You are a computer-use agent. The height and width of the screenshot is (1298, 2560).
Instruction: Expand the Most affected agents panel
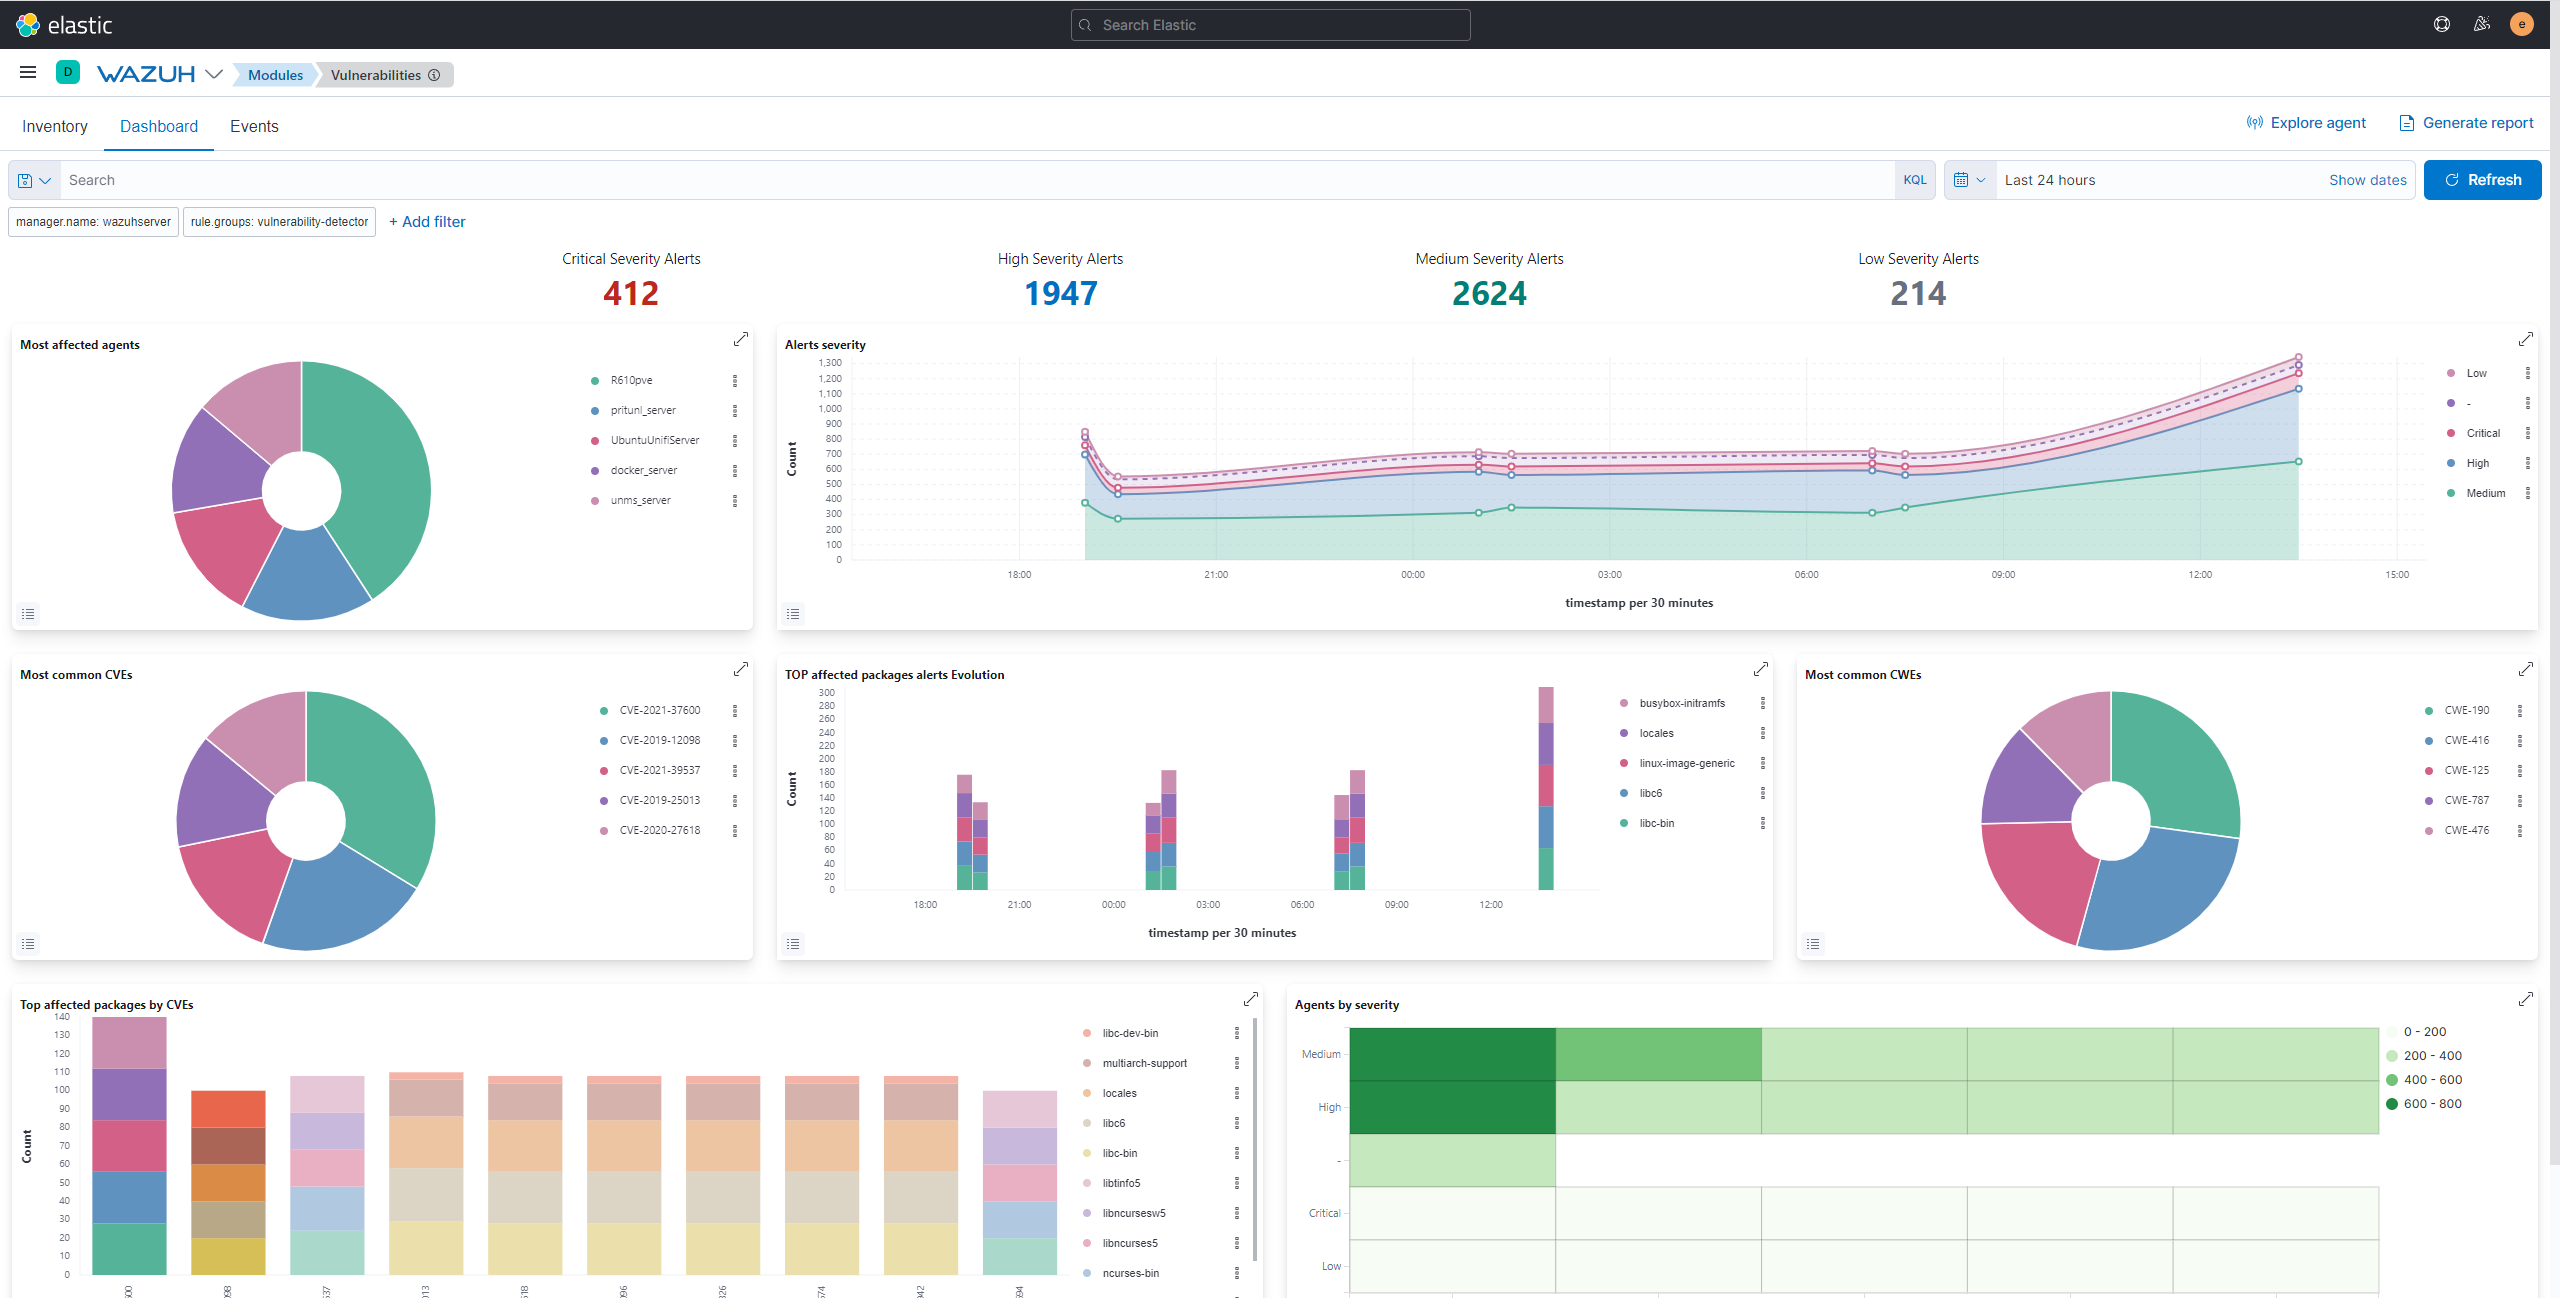click(740, 340)
